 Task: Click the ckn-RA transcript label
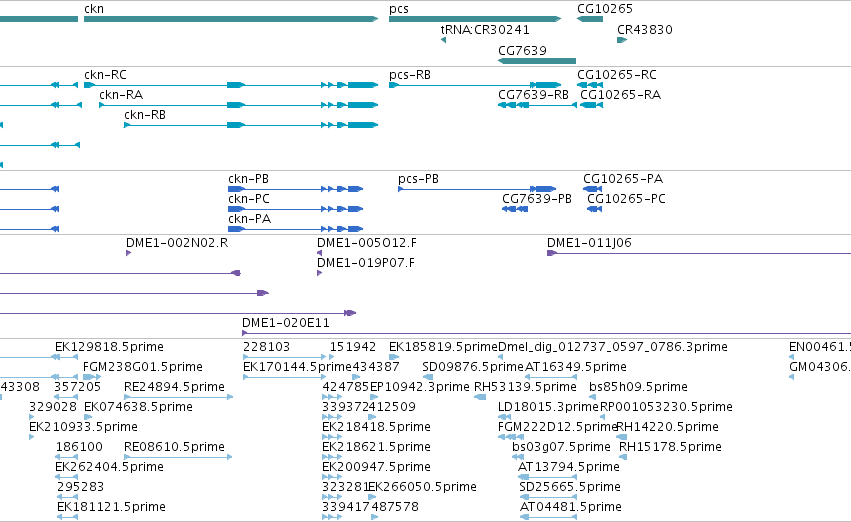pyautogui.click(x=121, y=94)
